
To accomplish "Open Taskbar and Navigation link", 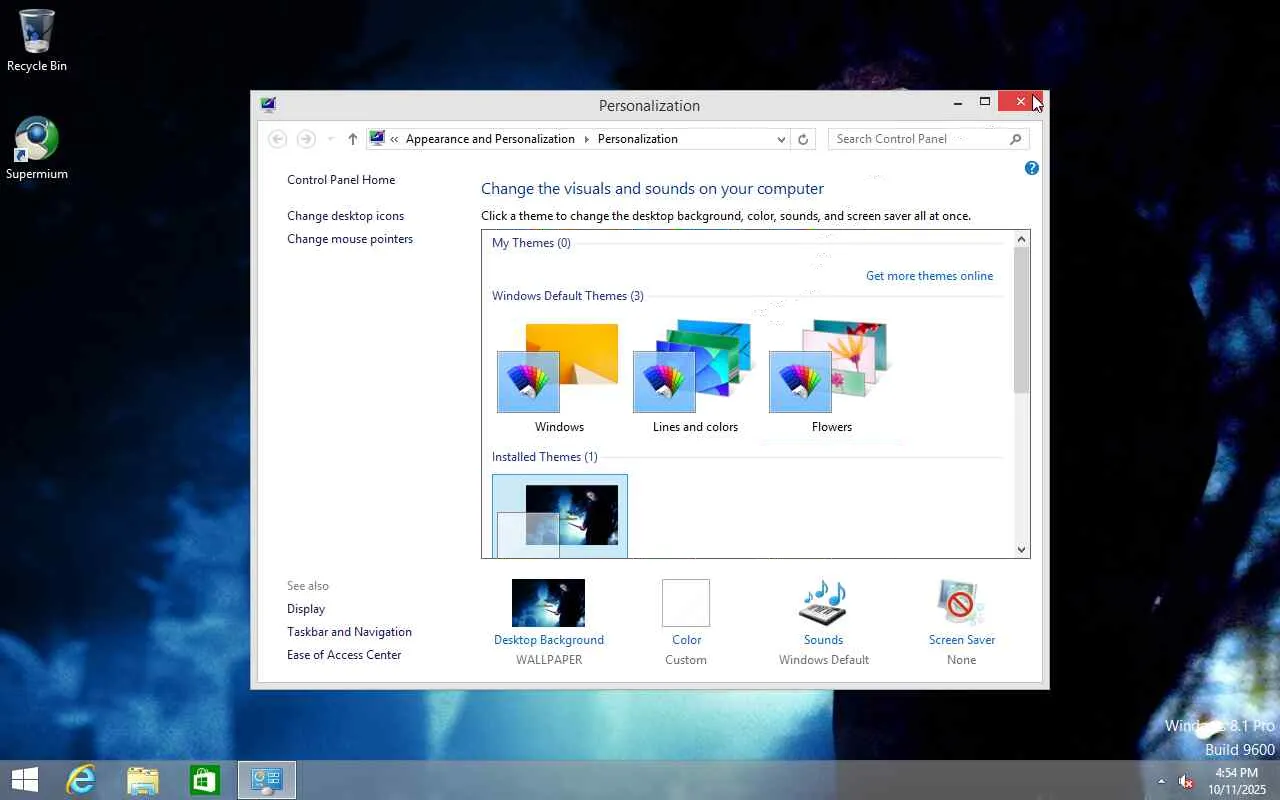I will pos(349,632).
